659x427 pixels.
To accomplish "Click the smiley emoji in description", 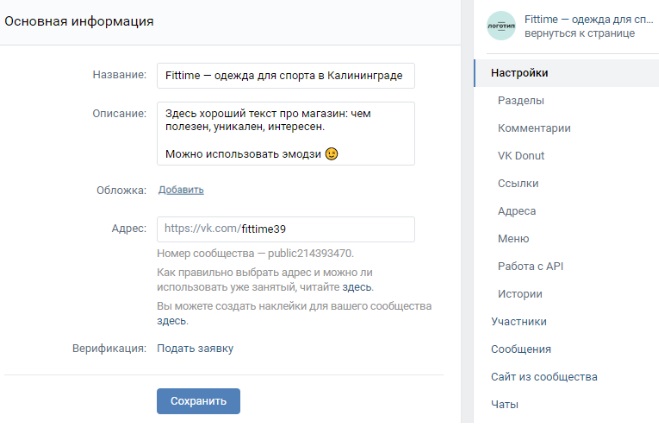I will click(x=332, y=154).
